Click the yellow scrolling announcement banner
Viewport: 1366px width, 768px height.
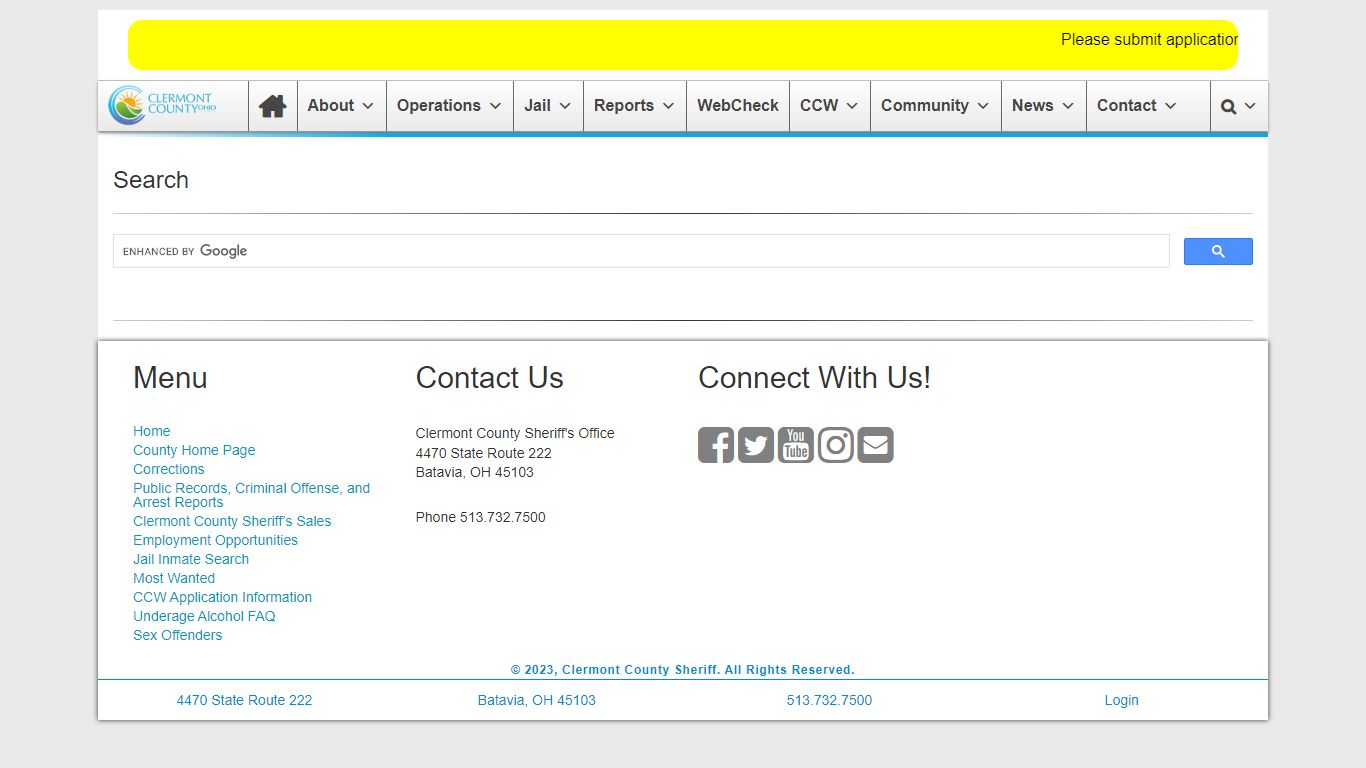(x=683, y=45)
